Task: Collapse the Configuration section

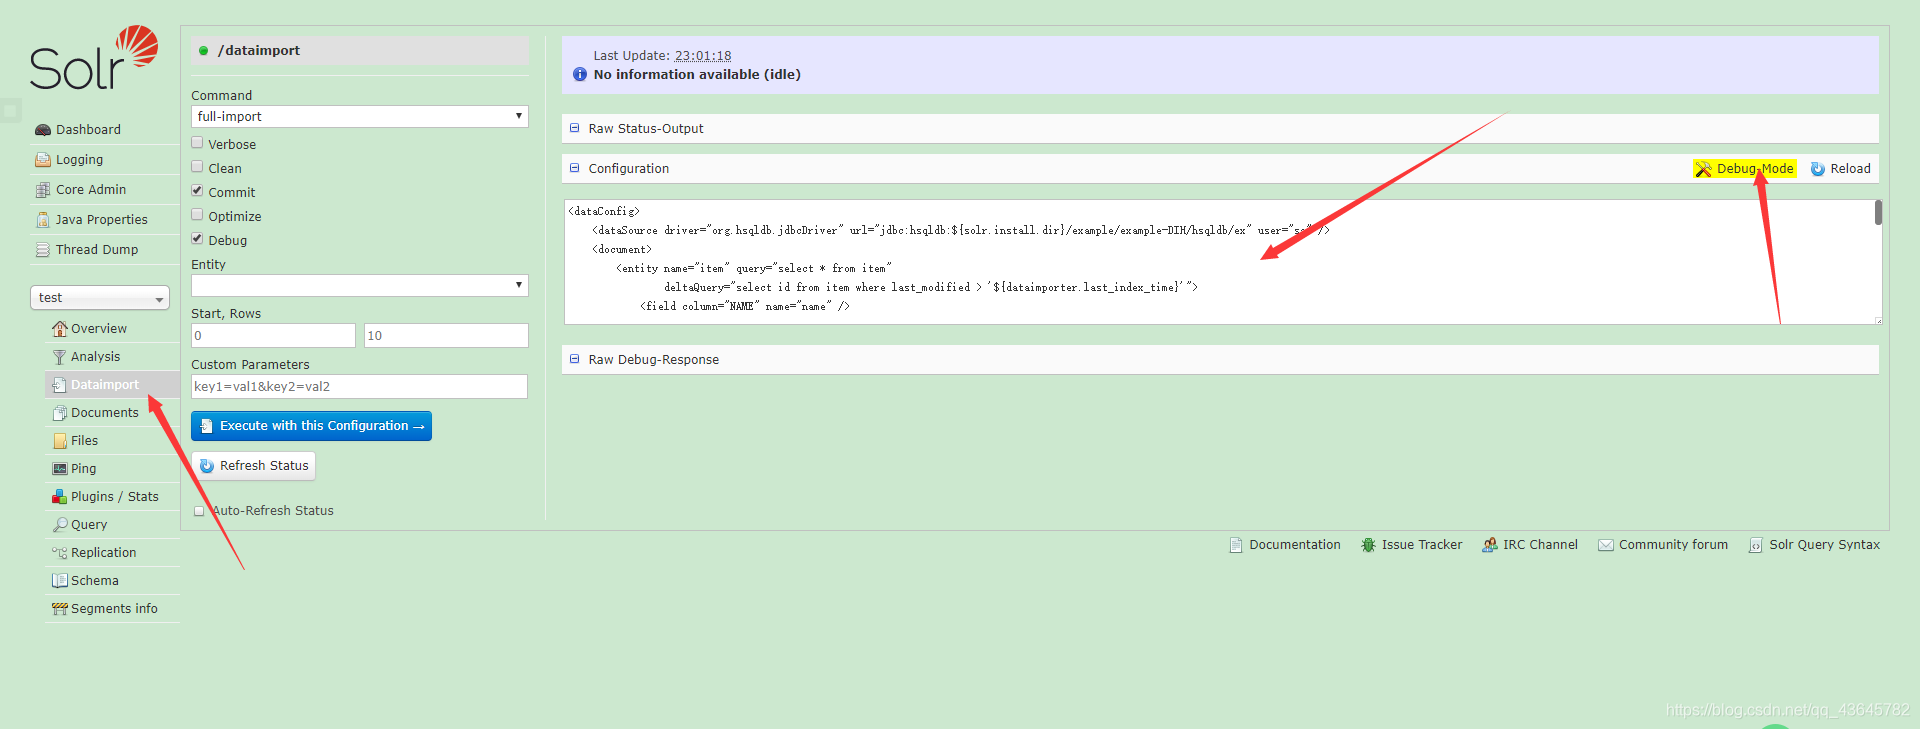Action: point(575,168)
